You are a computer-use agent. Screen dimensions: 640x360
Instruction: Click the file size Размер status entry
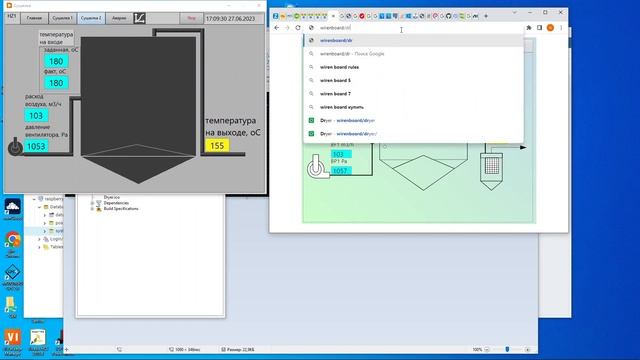(238, 349)
